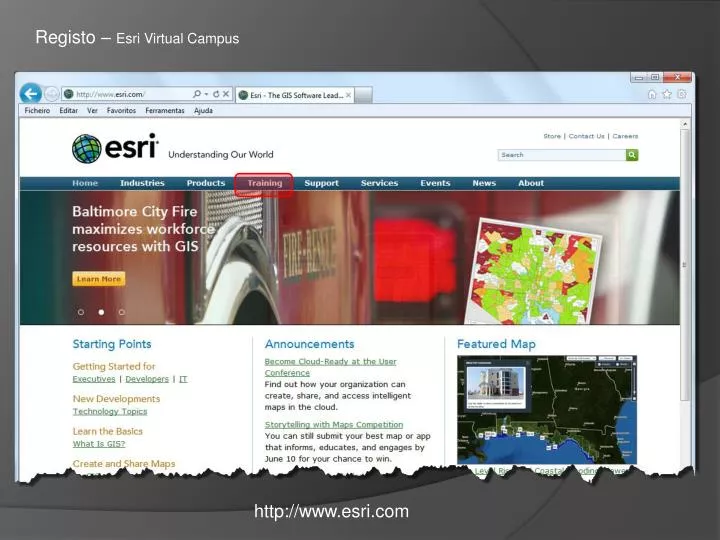Open the Technology Topics link
This screenshot has width=720, height=540.
pos(110,411)
